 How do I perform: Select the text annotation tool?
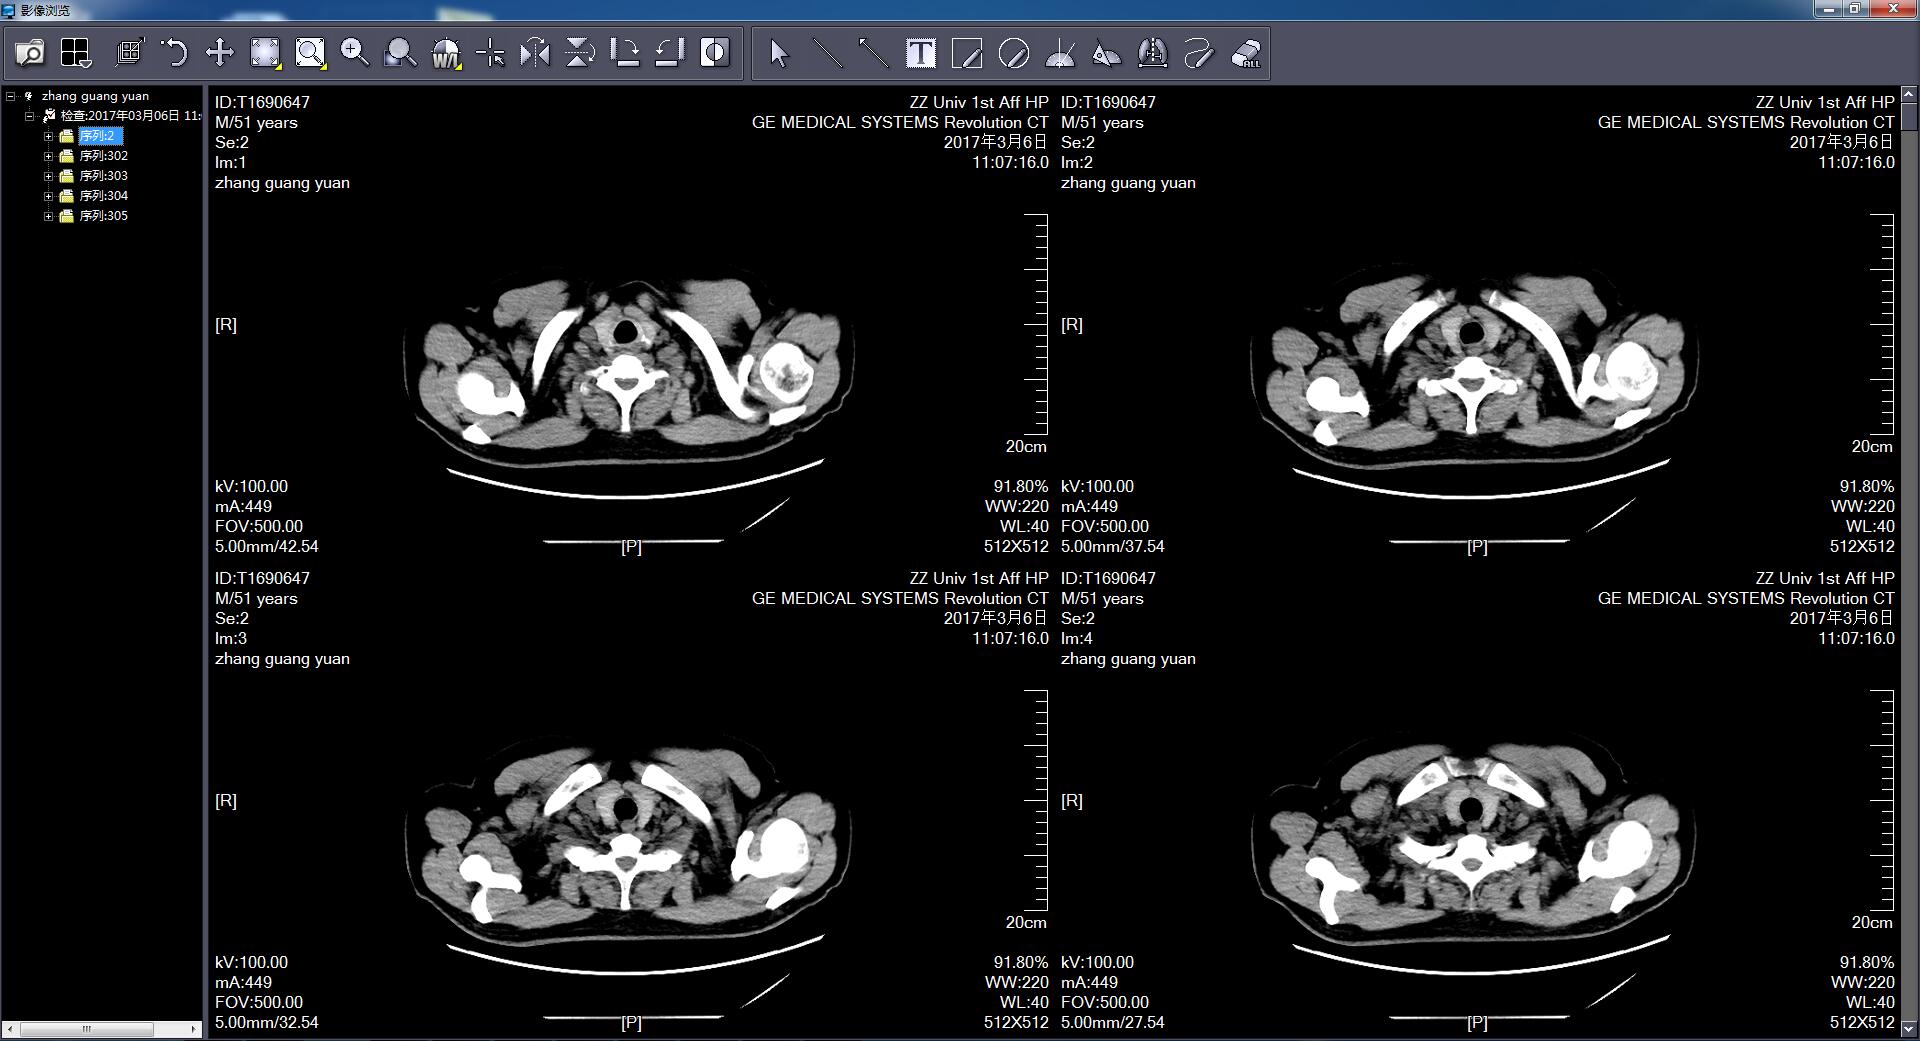click(x=920, y=53)
